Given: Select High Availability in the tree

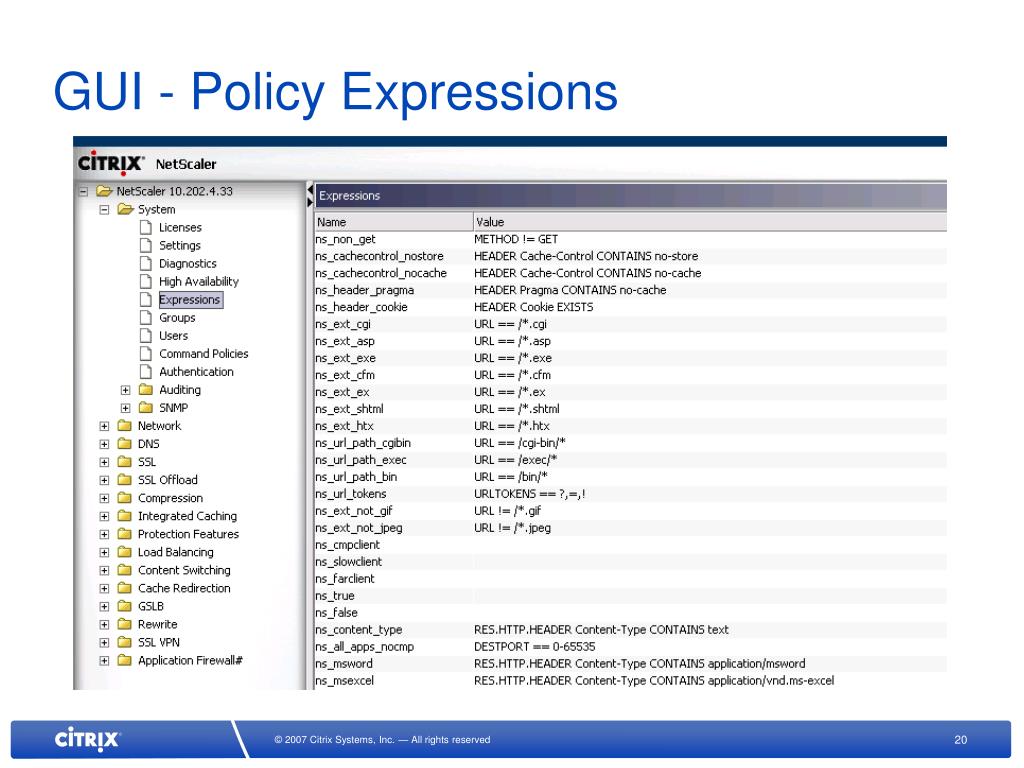Looking at the screenshot, I should coord(199,281).
